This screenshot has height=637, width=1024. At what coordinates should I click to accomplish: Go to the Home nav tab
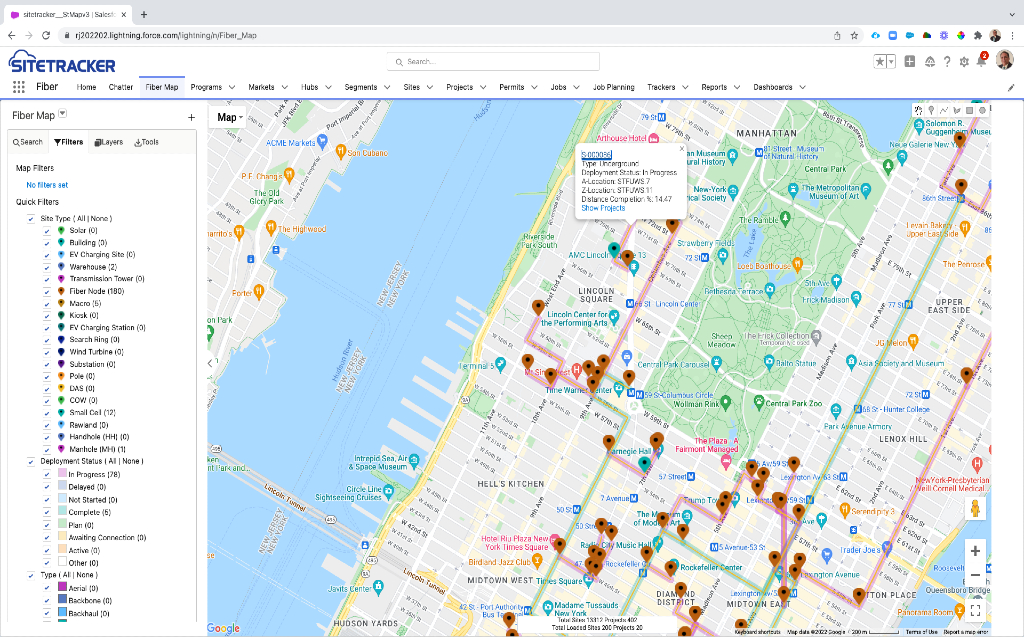click(x=86, y=88)
